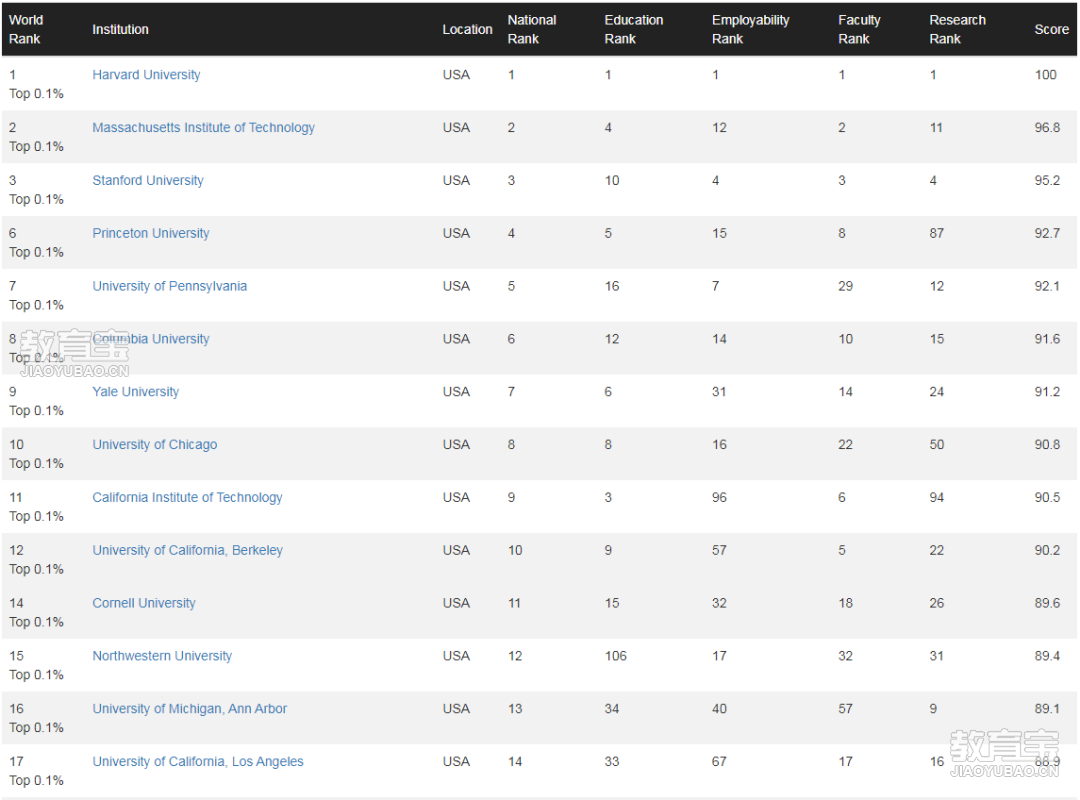1080x800 pixels.
Task: Click the Institution column header
Action: (x=120, y=30)
